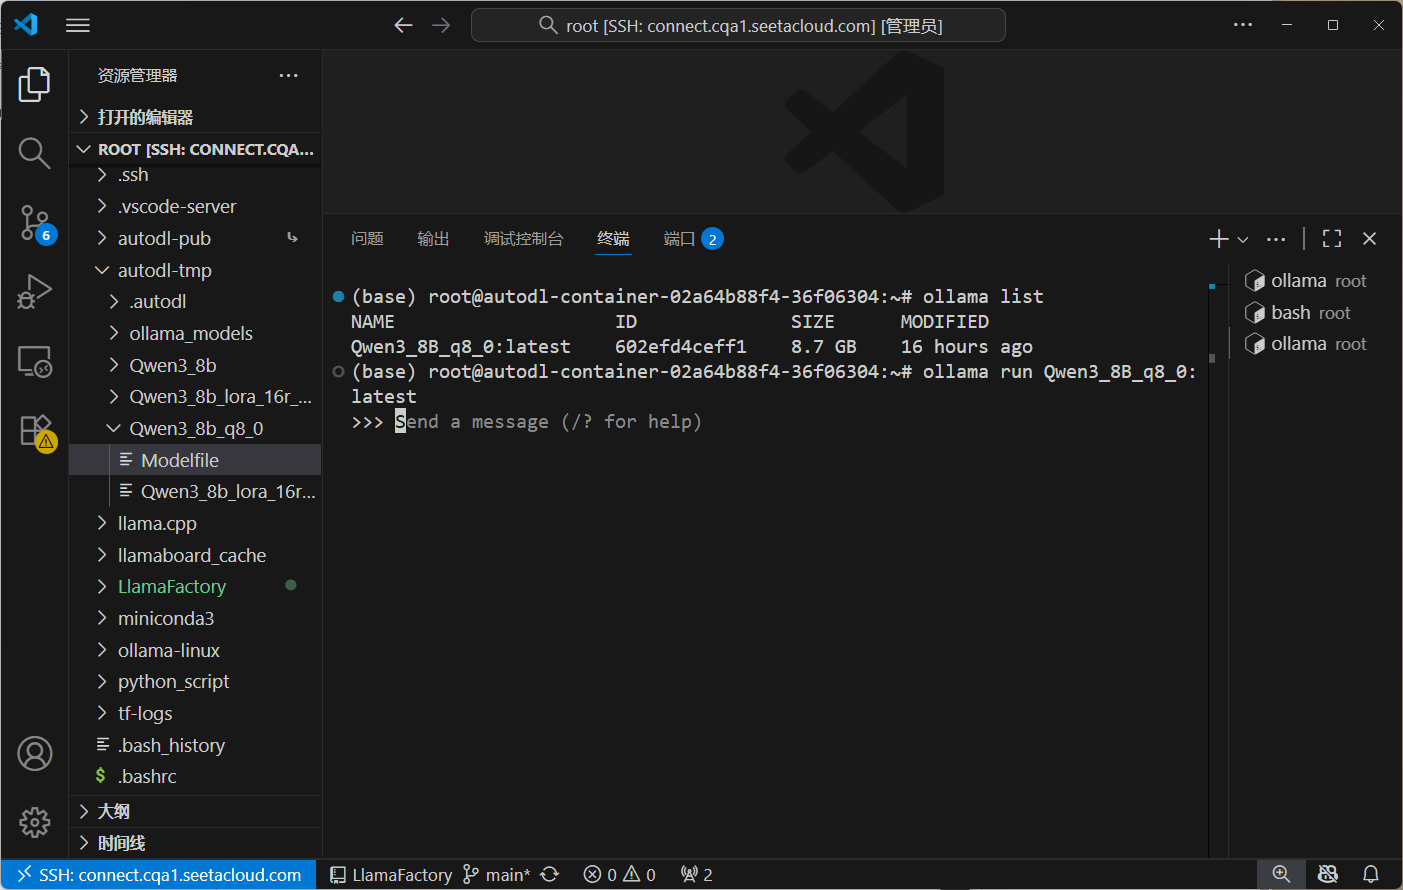
Task: Collapse the autodl-tmp folder
Action: 195,270
